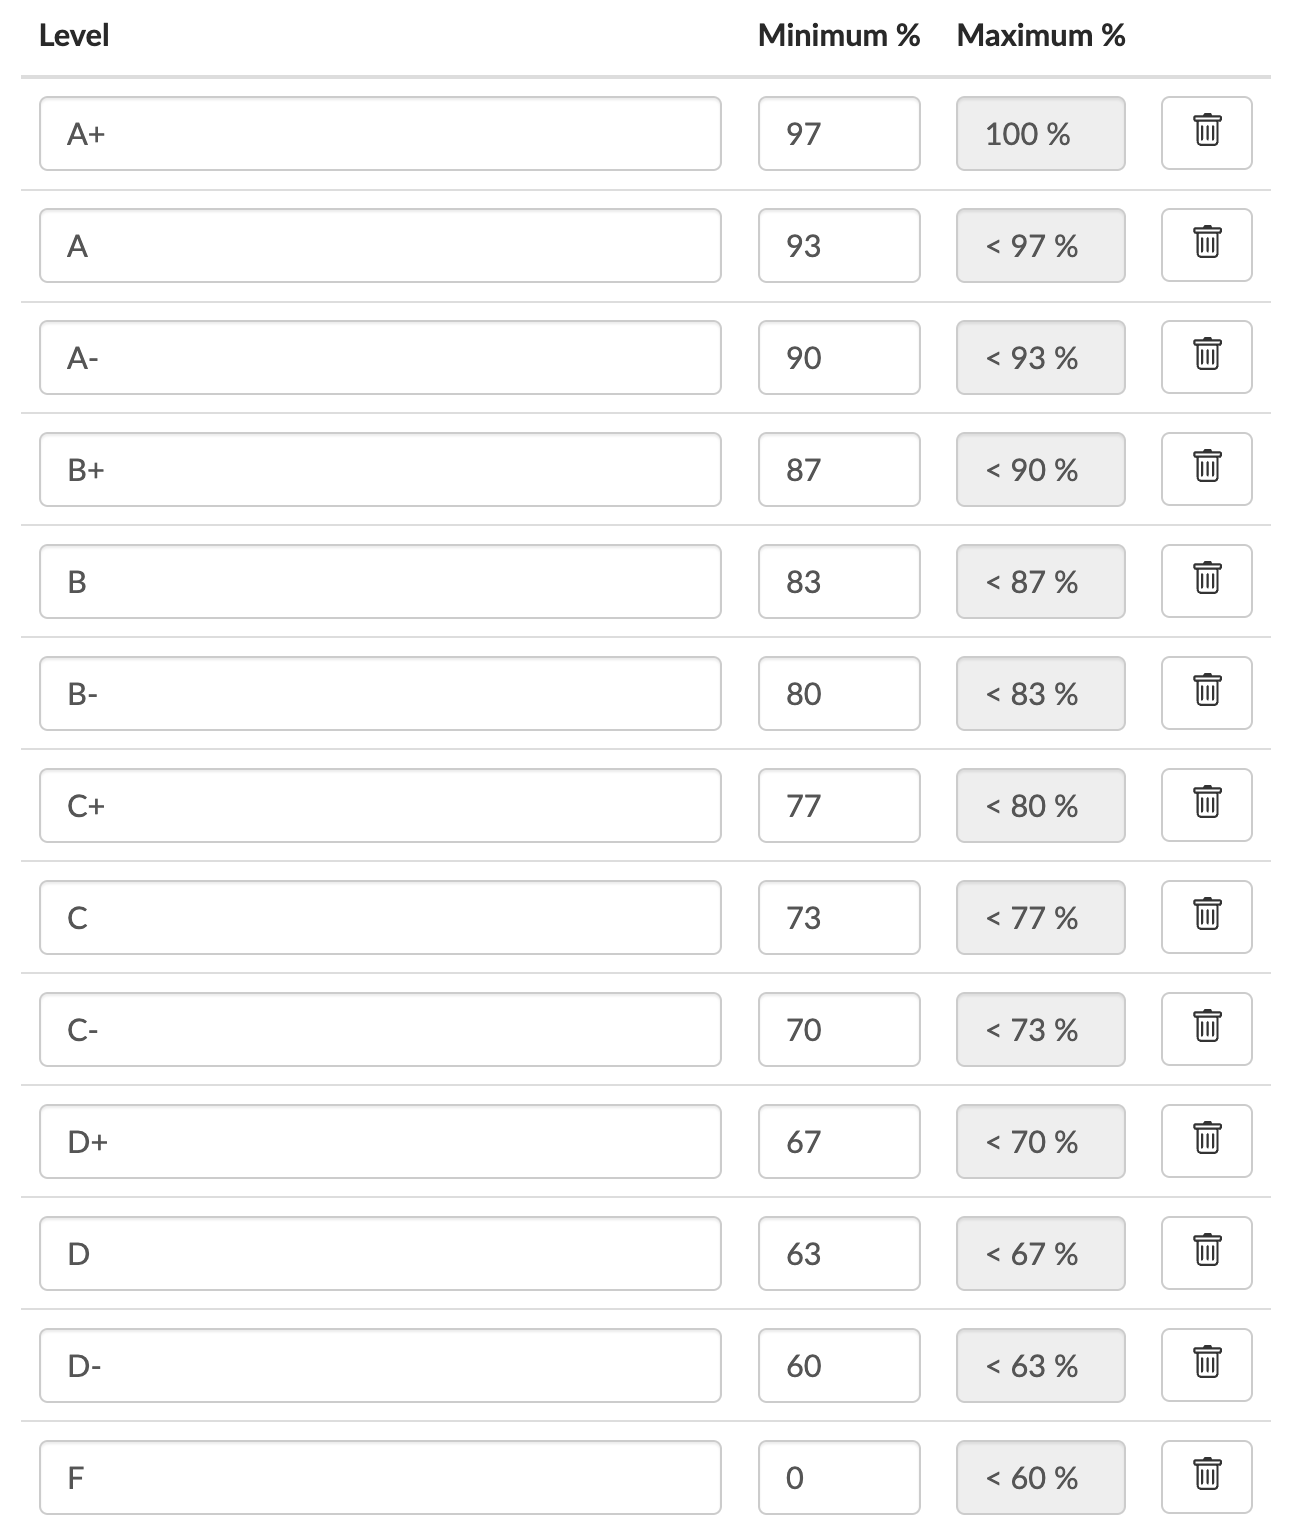
Task: Click the B level name field
Action: 380,581
